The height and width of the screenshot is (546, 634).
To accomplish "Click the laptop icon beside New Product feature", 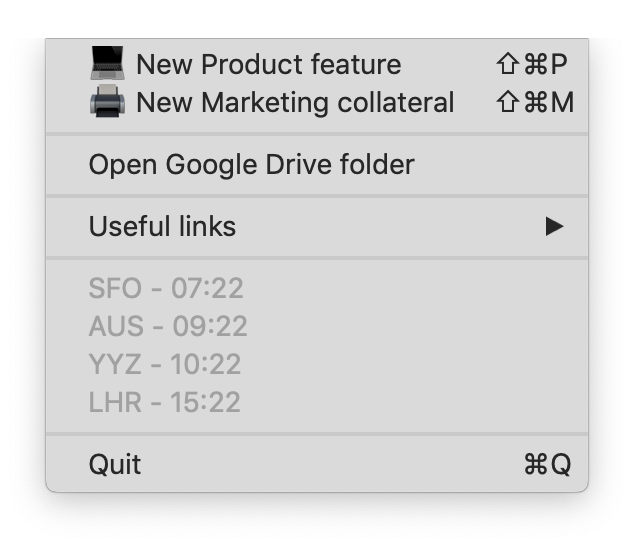I will 107,64.
